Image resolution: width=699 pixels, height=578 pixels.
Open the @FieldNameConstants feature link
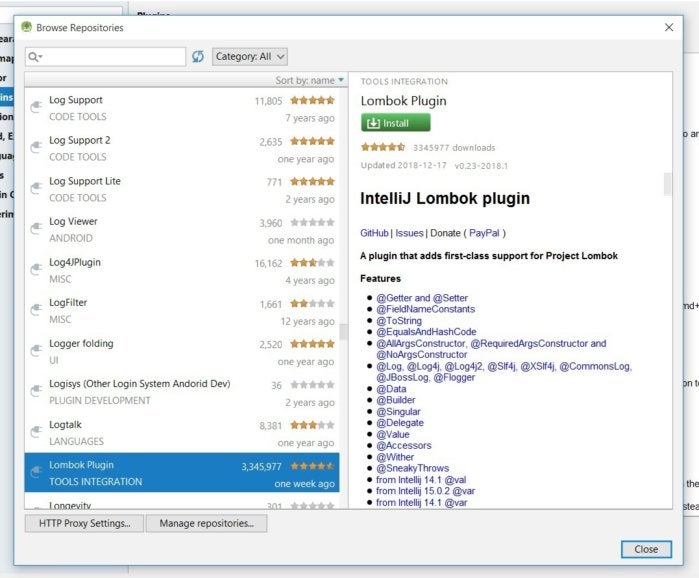pyautogui.click(x=425, y=309)
